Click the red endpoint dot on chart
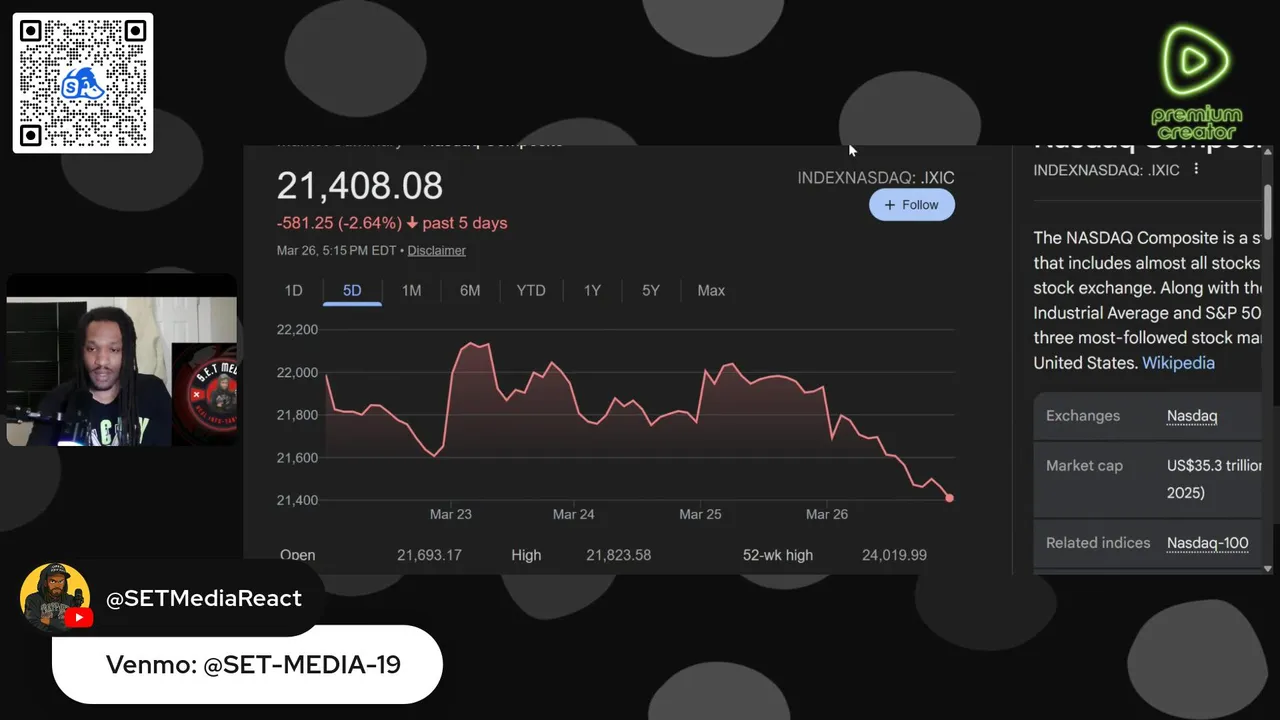 pyautogui.click(x=949, y=498)
